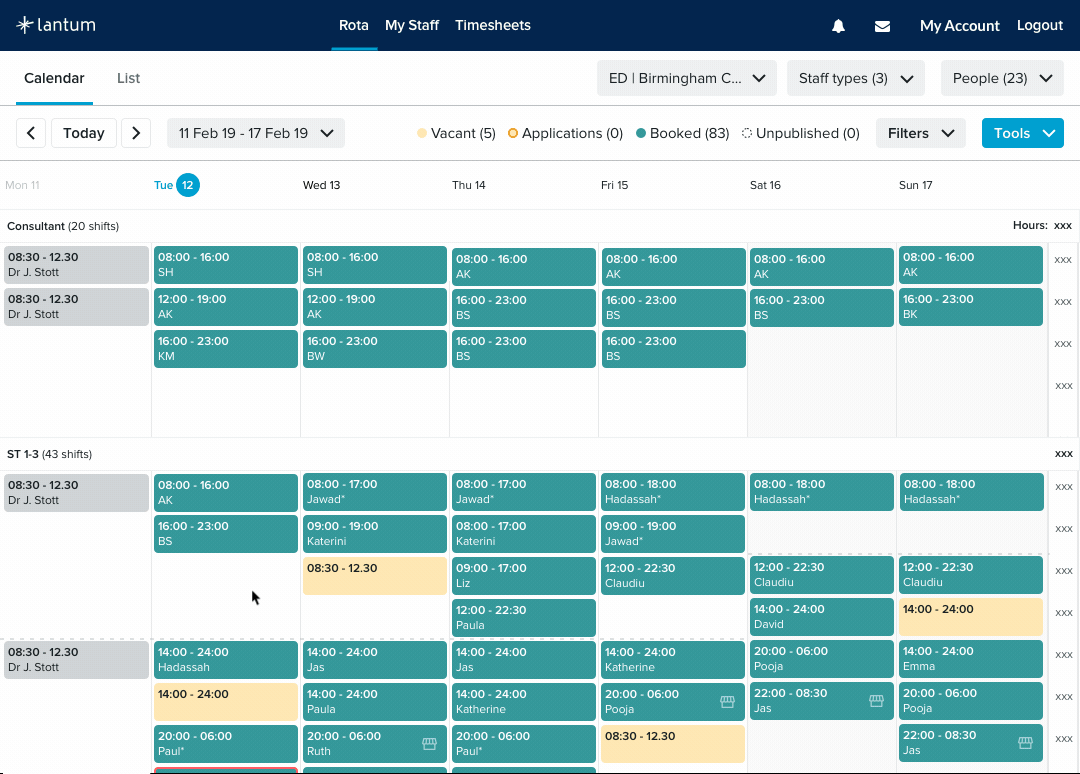1080x774 pixels.
Task: Expand the Filters dropdown
Action: coord(920,133)
